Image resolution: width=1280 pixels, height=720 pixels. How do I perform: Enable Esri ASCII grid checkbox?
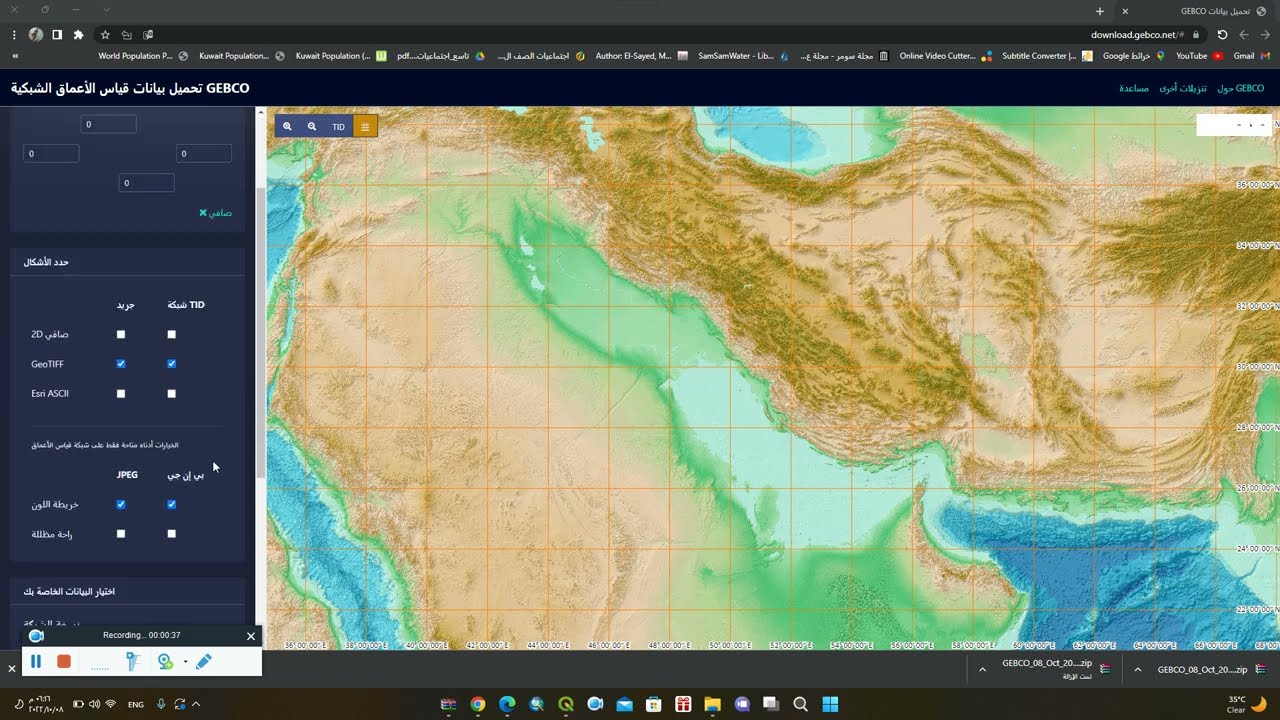point(121,394)
